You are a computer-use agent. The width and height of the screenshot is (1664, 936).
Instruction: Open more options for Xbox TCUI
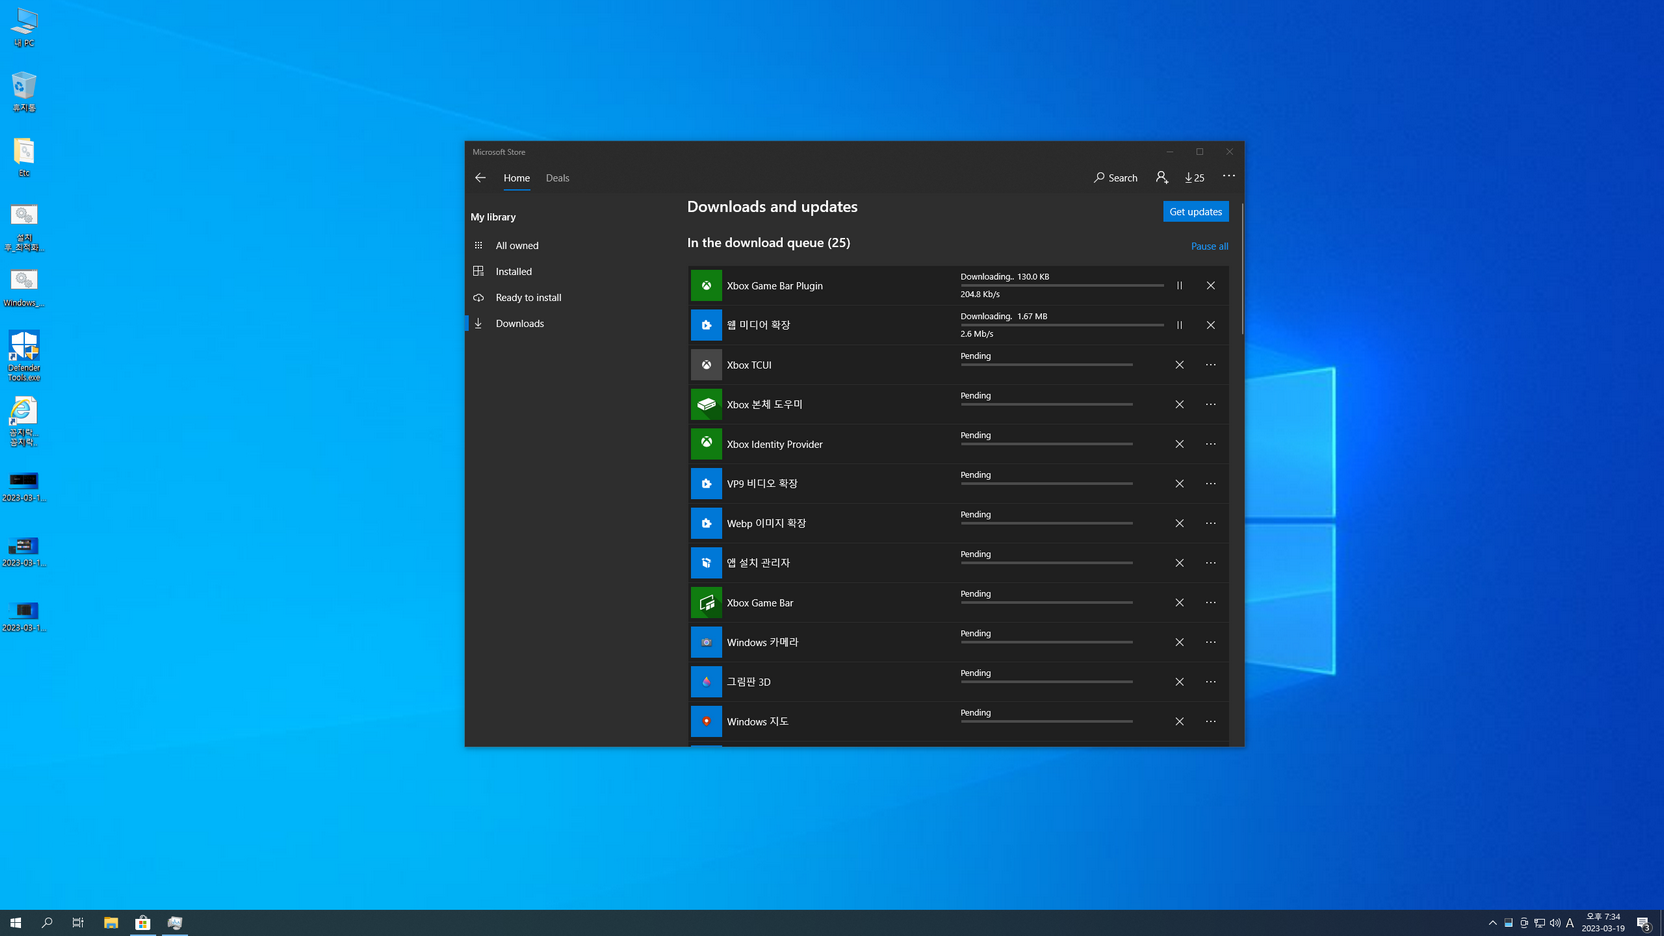1211,365
